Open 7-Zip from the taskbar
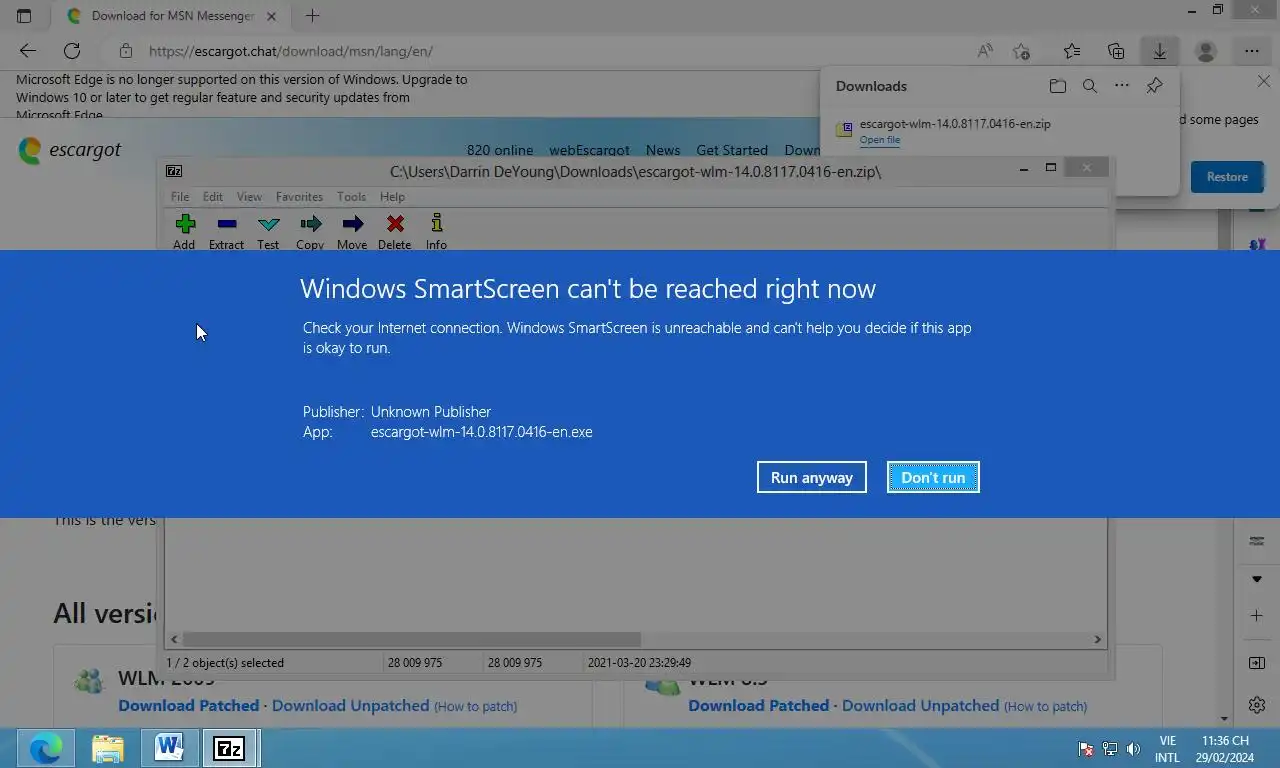The width and height of the screenshot is (1280, 768). pyautogui.click(x=229, y=748)
